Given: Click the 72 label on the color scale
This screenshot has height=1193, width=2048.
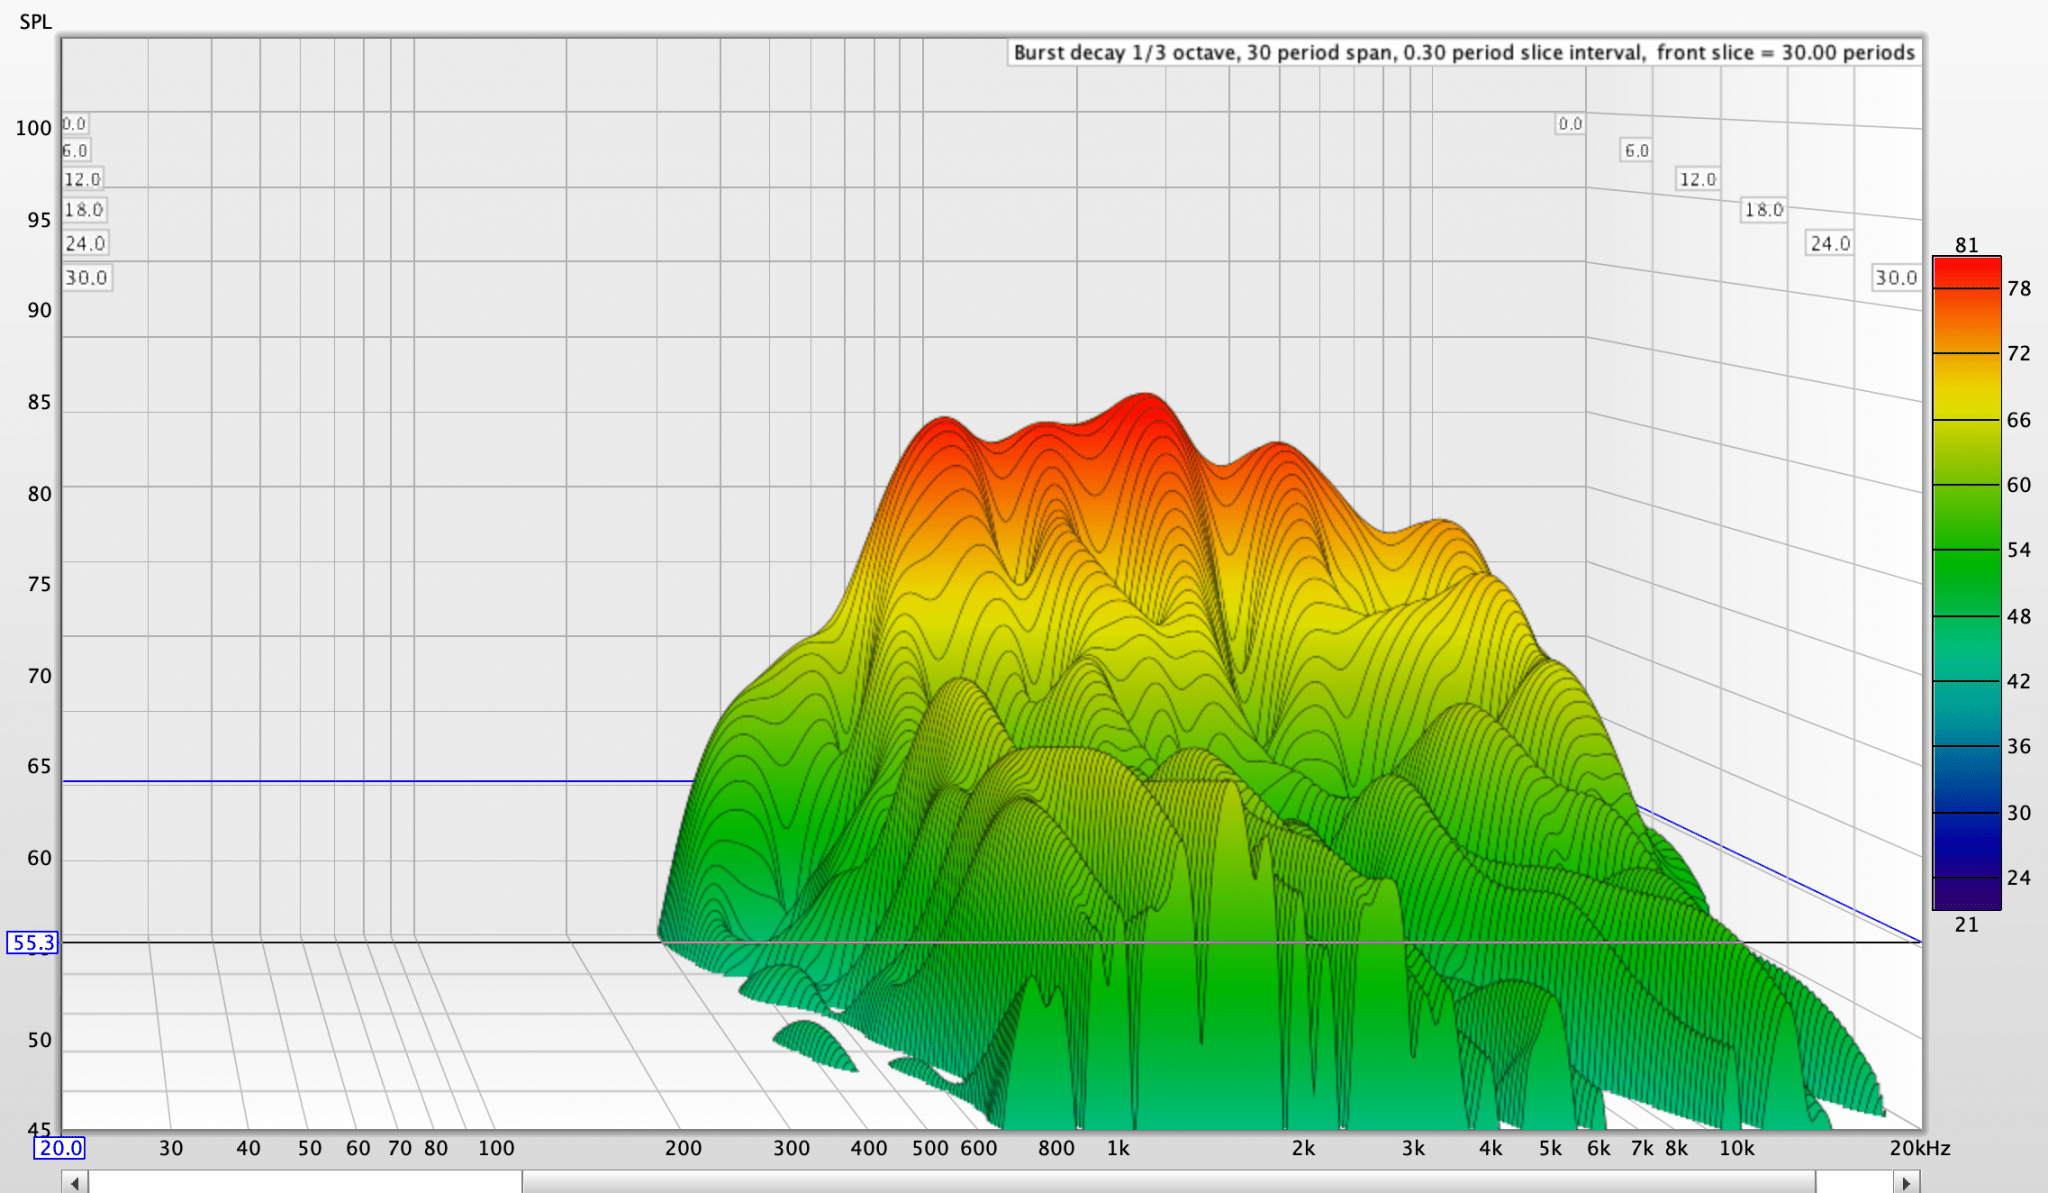Looking at the screenshot, I should coord(2019,353).
